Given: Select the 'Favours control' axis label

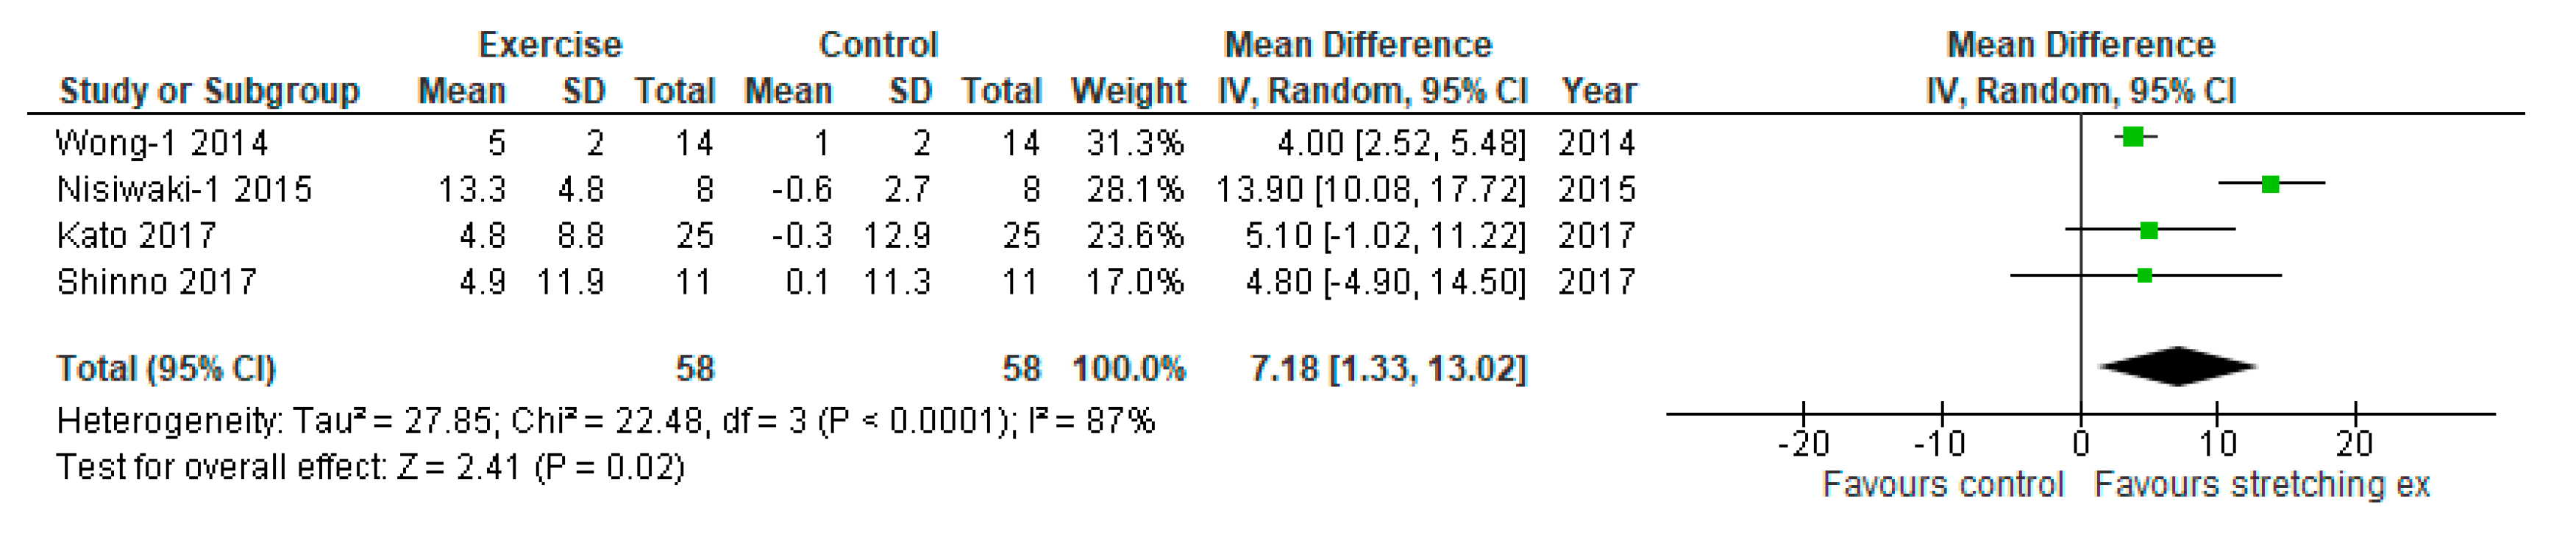Looking at the screenshot, I should click(1942, 485).
